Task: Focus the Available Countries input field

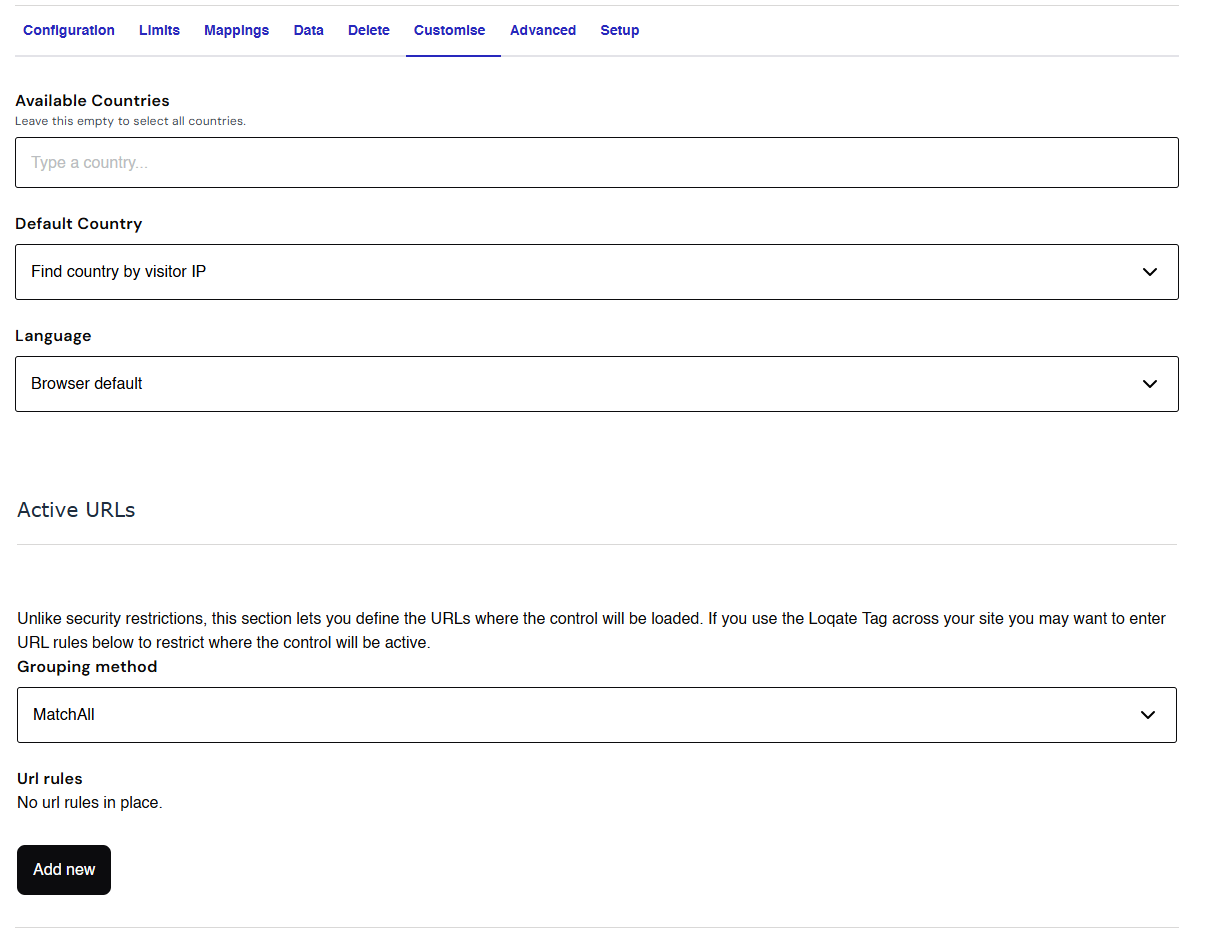Action: pos(597,162)
